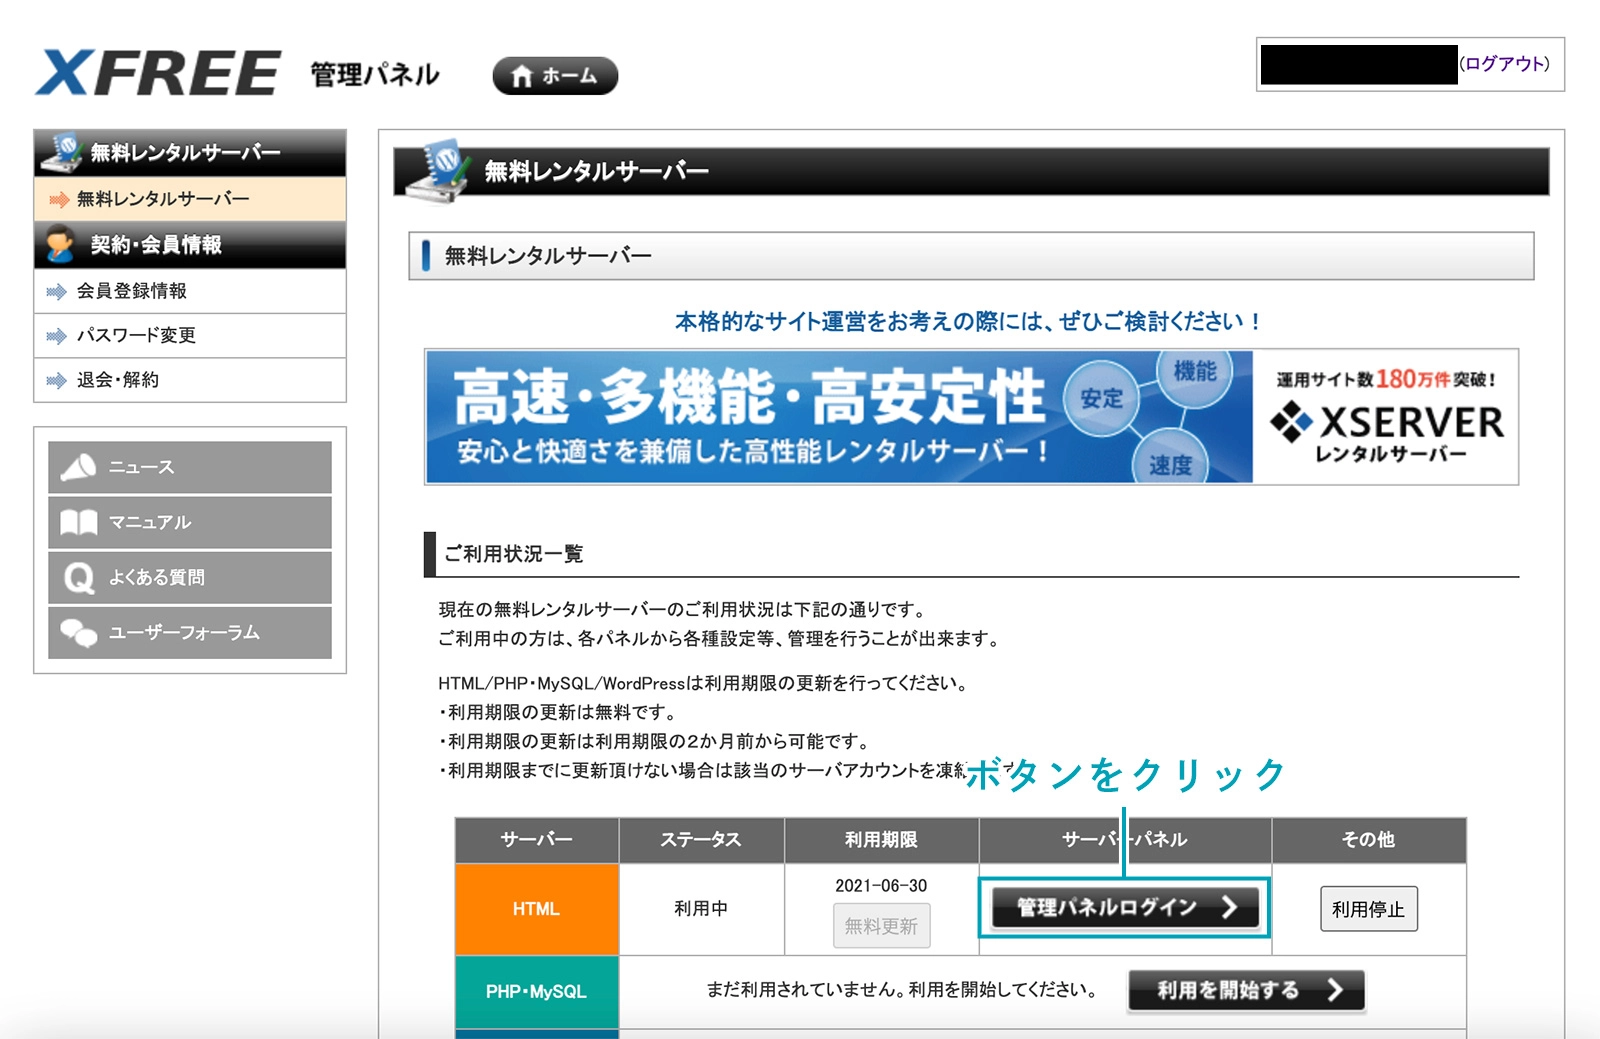Click the その他 column header

(x=1368, y=840)
